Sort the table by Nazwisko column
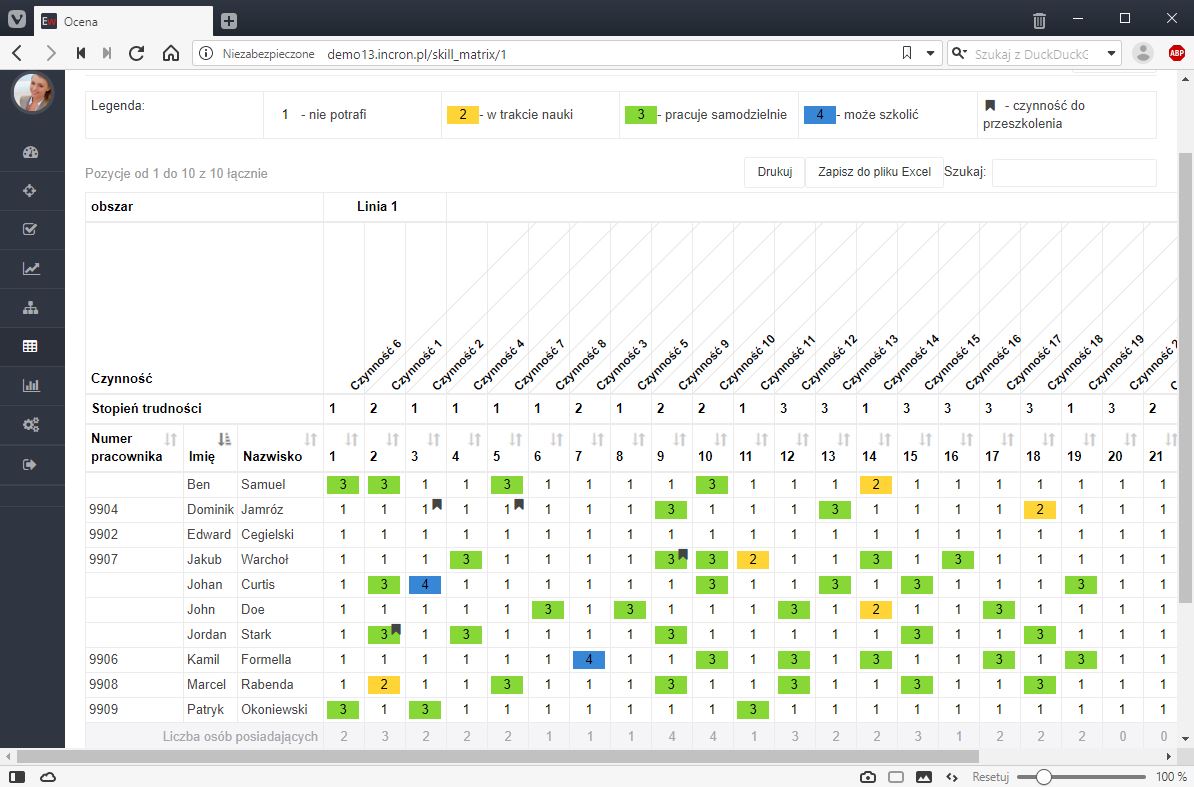The height and width of the screenshot is (787, 1194). 310,439
